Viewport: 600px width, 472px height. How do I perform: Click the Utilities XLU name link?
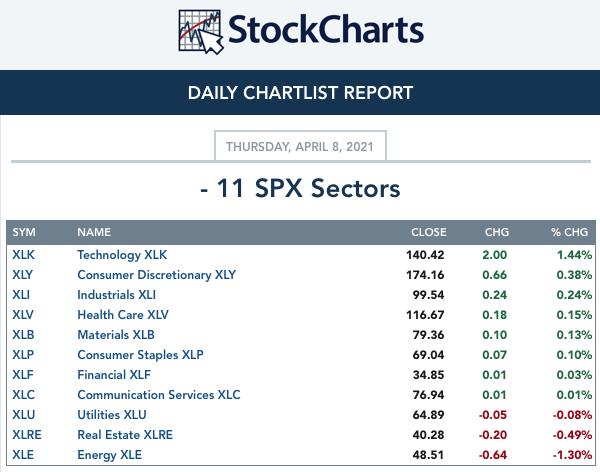click(112, 414)
